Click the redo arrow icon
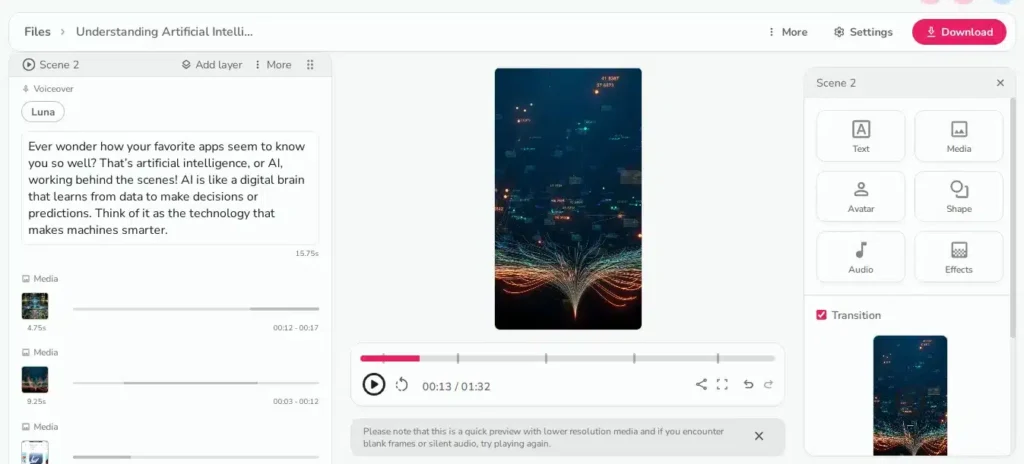Screen dimensions: 1024x464 pyautogui.click(x=769, y=384)
